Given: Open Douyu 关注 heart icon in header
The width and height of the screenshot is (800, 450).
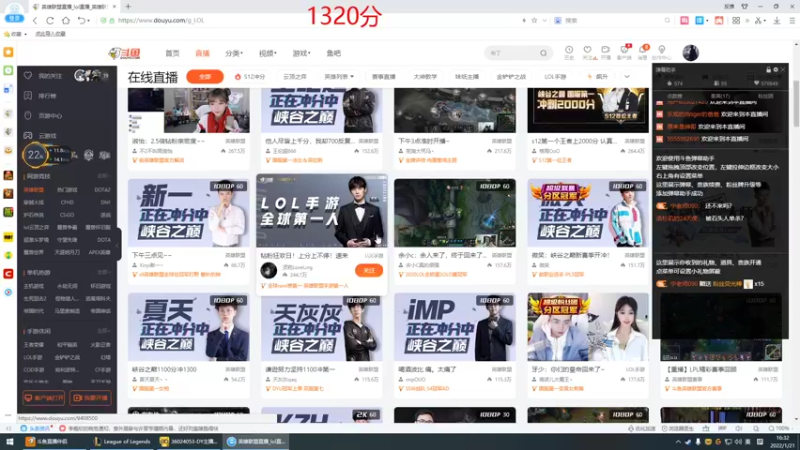Looking at the screenshot, I should tap(588, 52).
